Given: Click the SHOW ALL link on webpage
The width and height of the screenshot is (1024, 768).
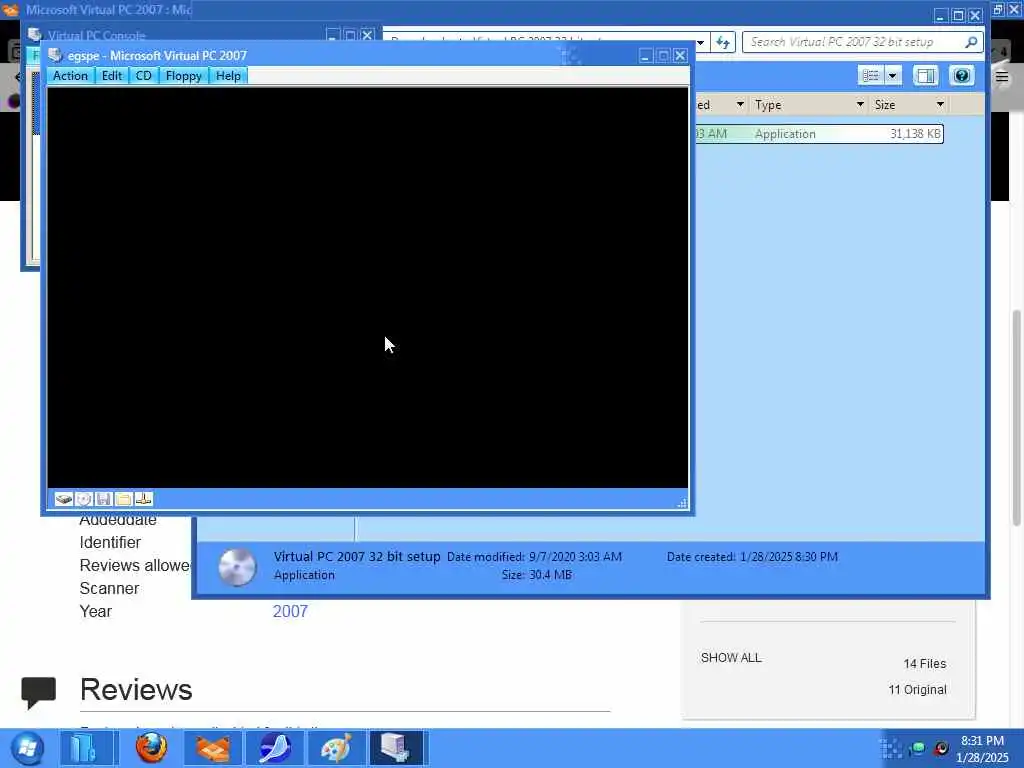Looking at the screenshot, I should pos(731,658).
